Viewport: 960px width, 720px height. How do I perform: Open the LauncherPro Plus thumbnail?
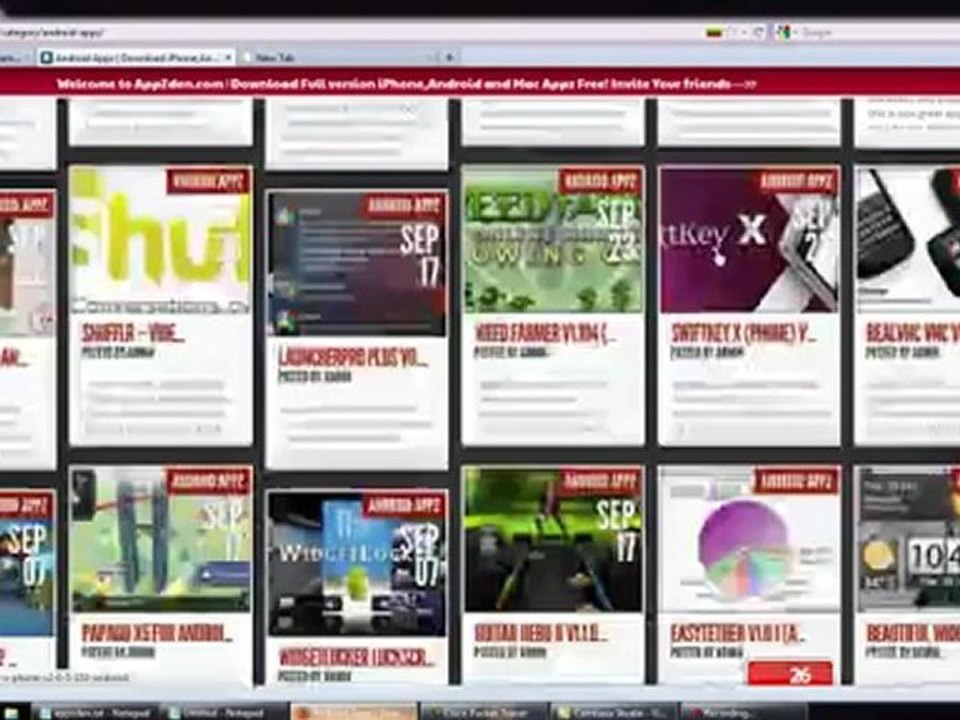(357, 264)
